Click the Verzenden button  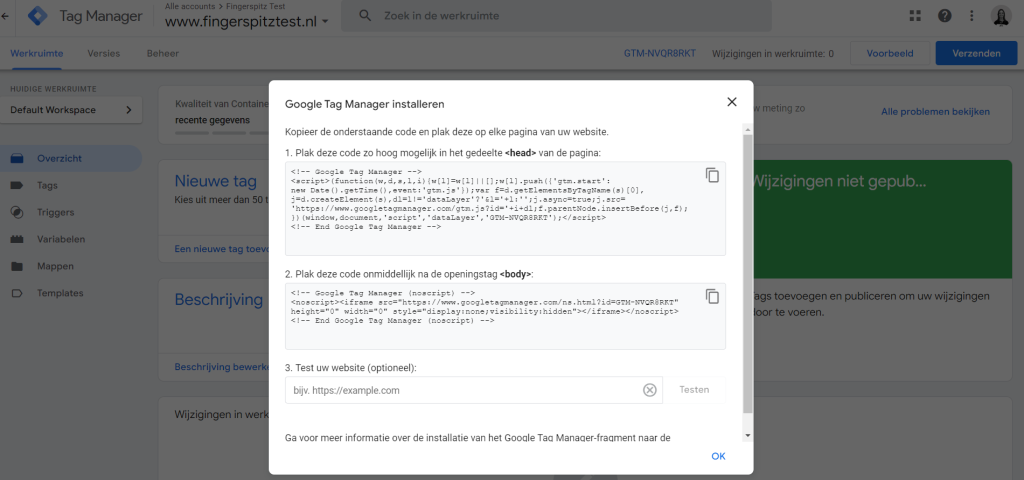tap(976, 54)
